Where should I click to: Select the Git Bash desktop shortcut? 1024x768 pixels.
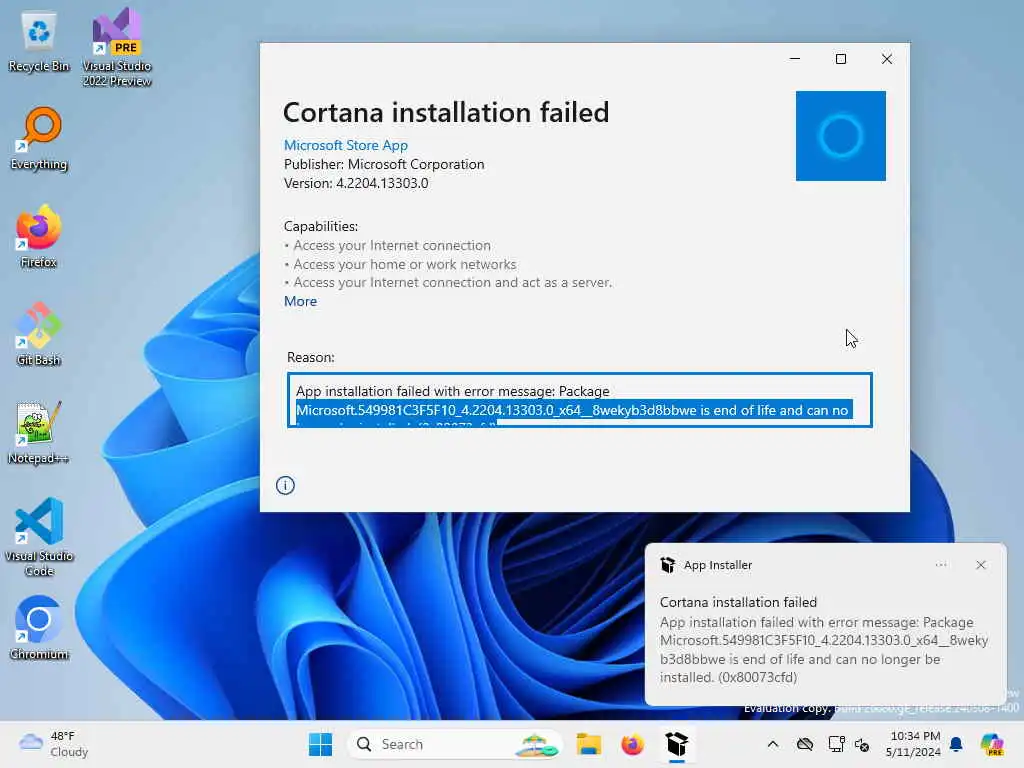point(39,334)
